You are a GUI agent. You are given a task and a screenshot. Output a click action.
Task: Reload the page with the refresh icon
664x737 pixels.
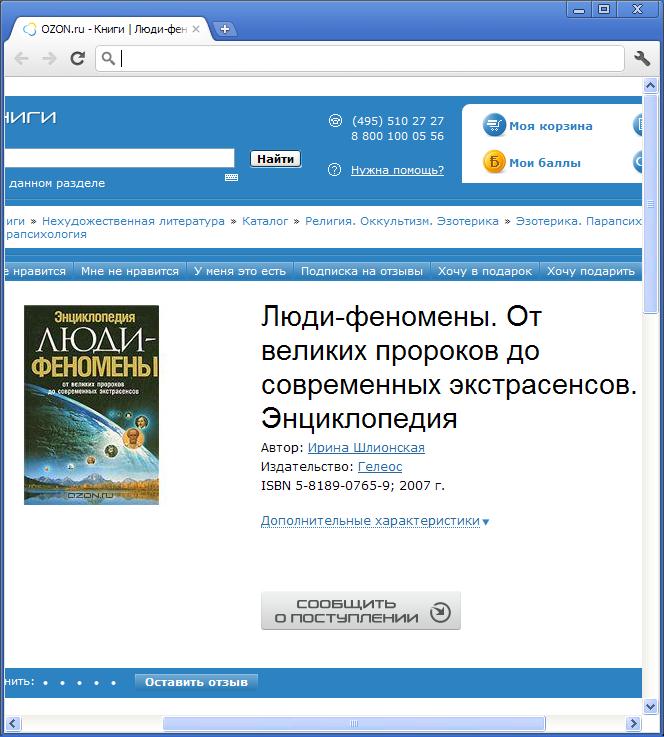[78, 58]
